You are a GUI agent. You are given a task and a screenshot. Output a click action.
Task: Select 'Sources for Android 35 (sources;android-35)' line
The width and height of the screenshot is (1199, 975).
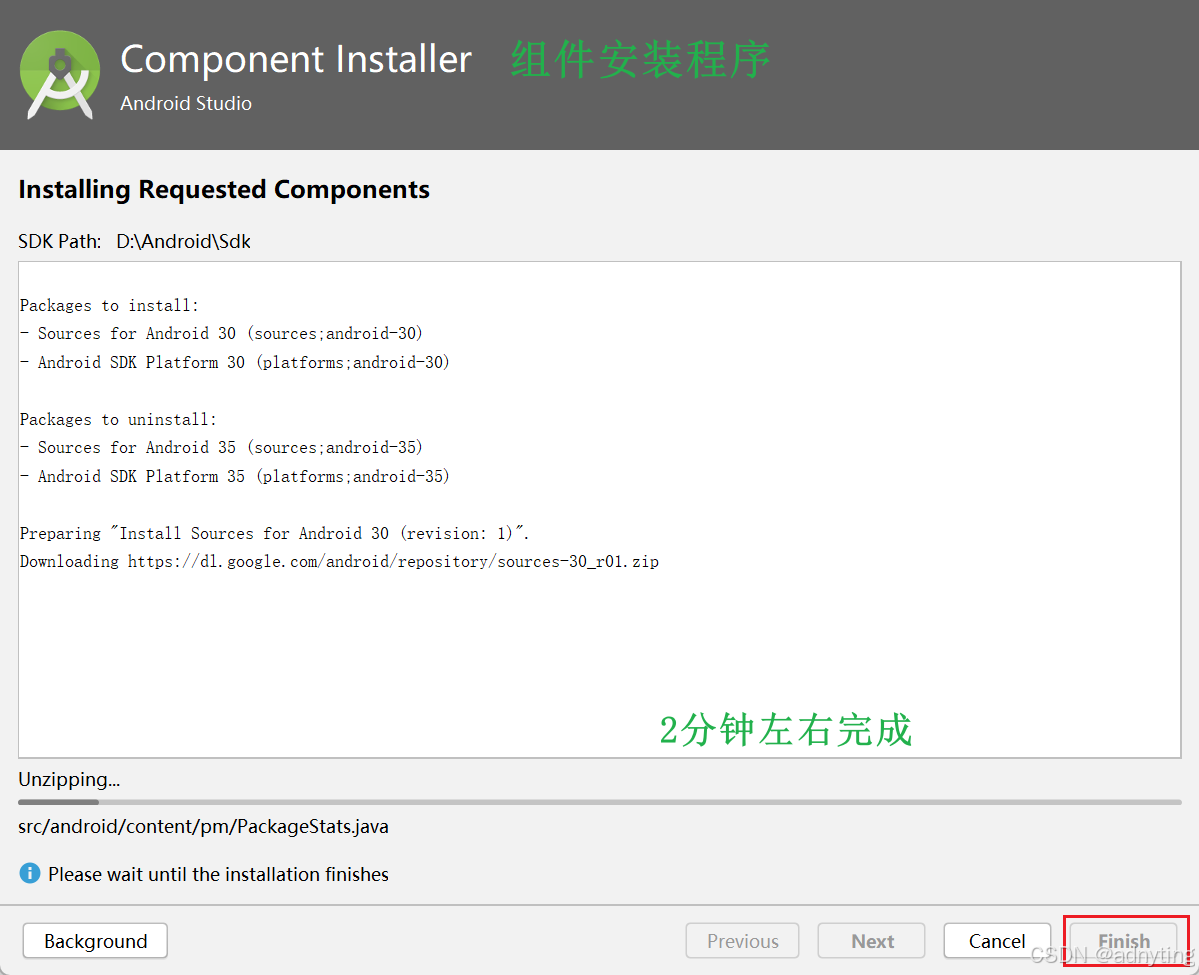click(222, 447)
